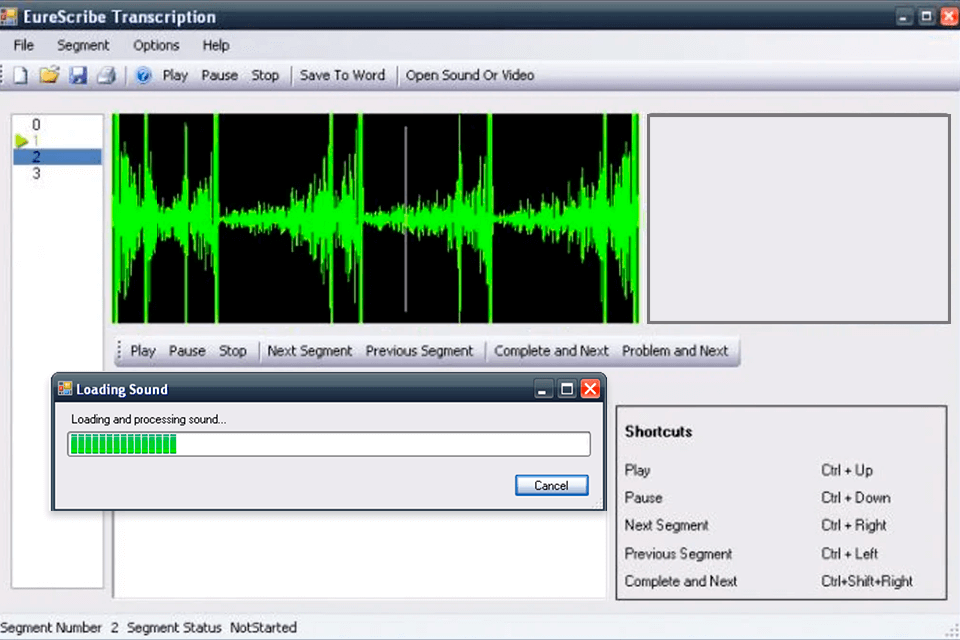Maximize the Loading Sound dialog
Image resolution: width=960 pixels, height=640 pixels.
567,389
